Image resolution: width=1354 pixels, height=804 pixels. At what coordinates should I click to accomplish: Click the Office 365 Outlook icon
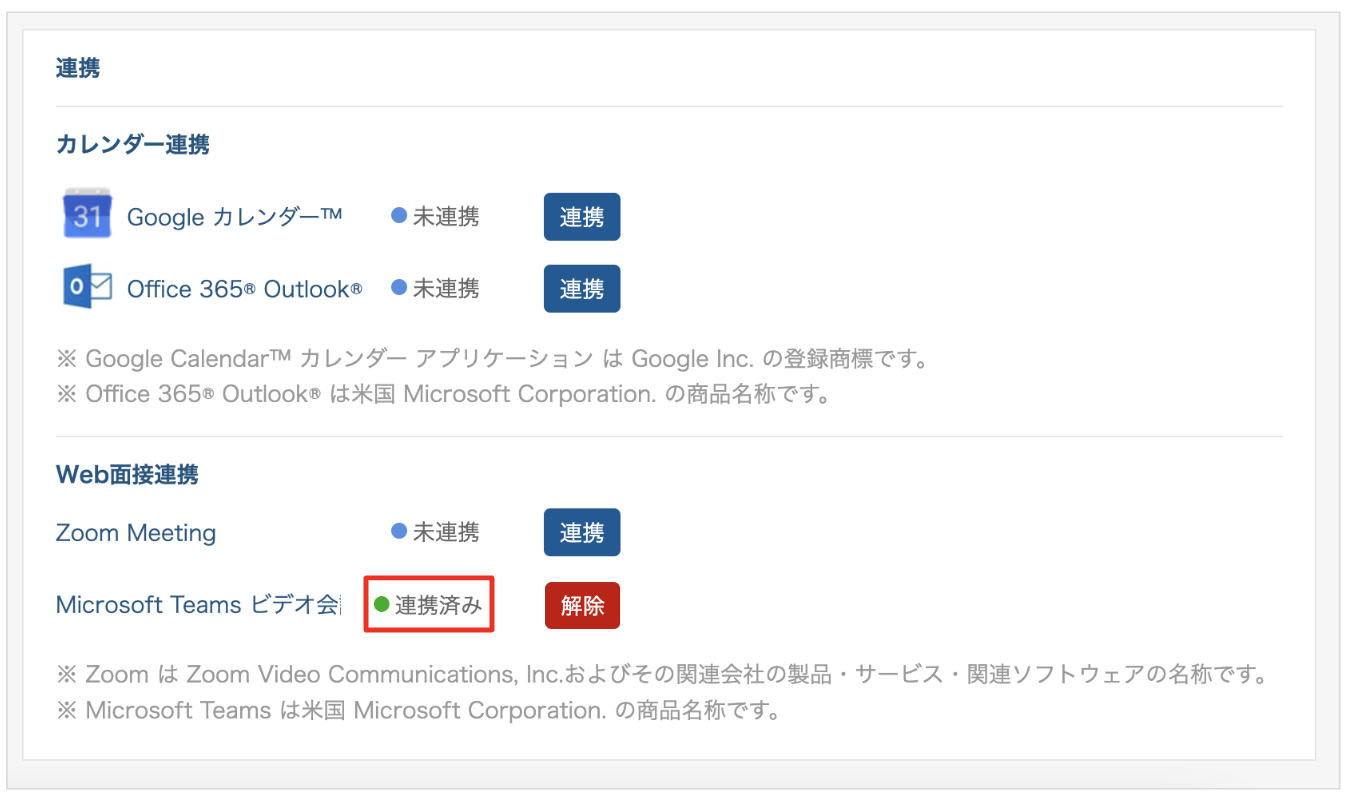(87, 288)
